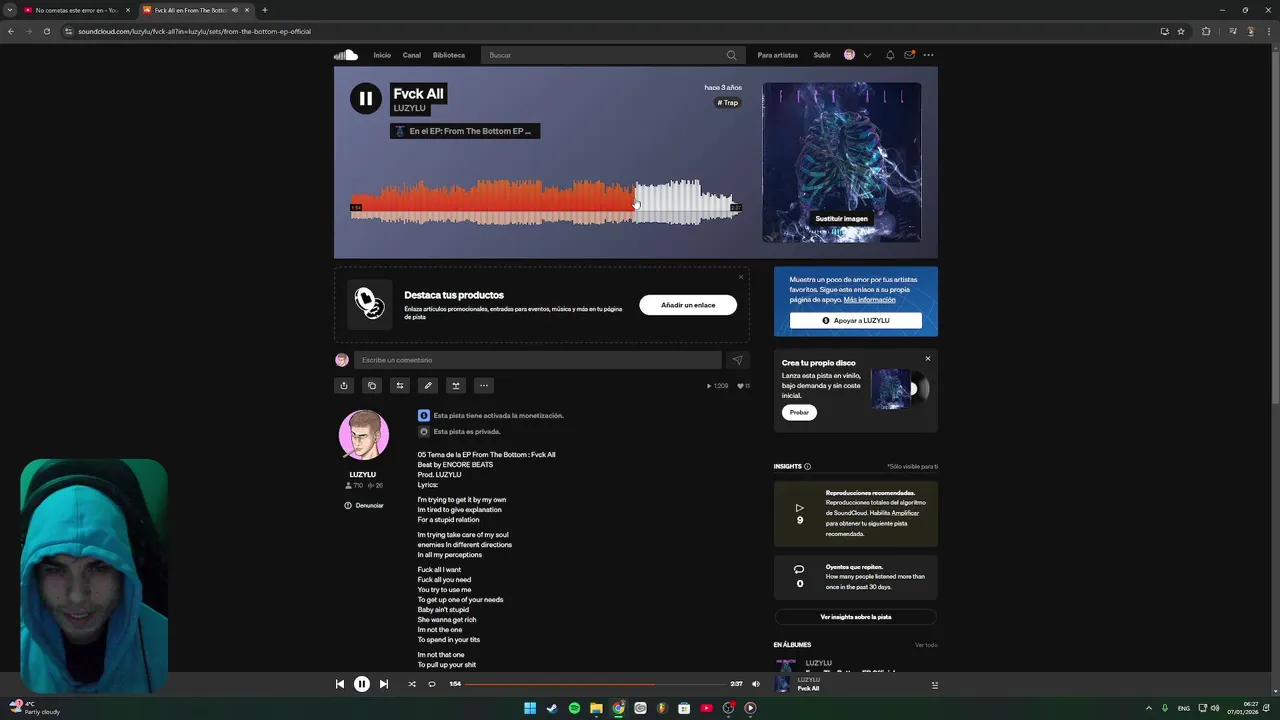1280x720 pixels.
Task: Open Chrome's three-dot menu
Action: 1268,31
